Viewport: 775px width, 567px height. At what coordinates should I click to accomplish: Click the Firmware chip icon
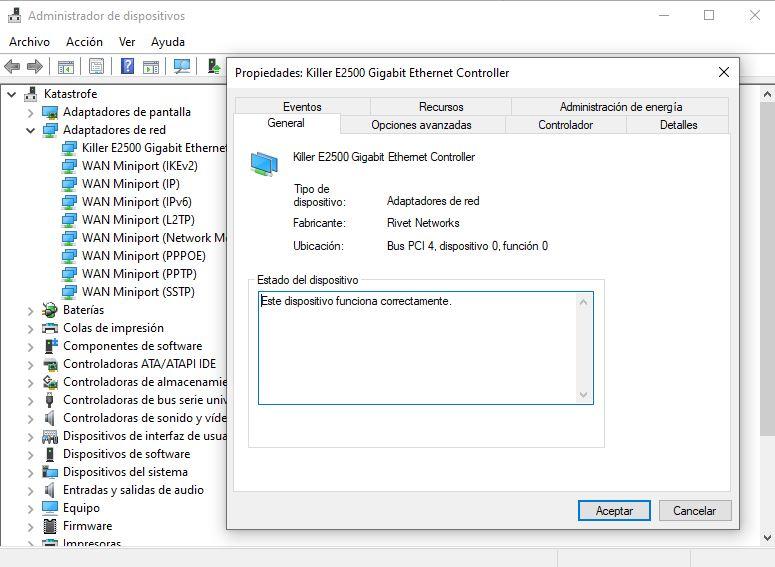coord(50,526)
